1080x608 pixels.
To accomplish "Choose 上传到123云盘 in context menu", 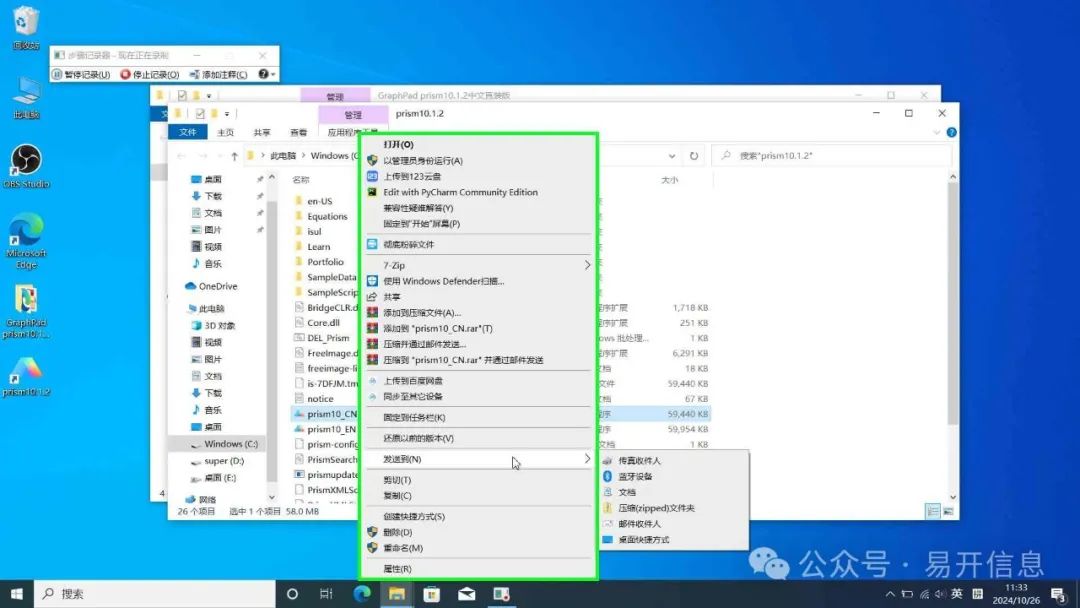I will [x=477, y=176].
